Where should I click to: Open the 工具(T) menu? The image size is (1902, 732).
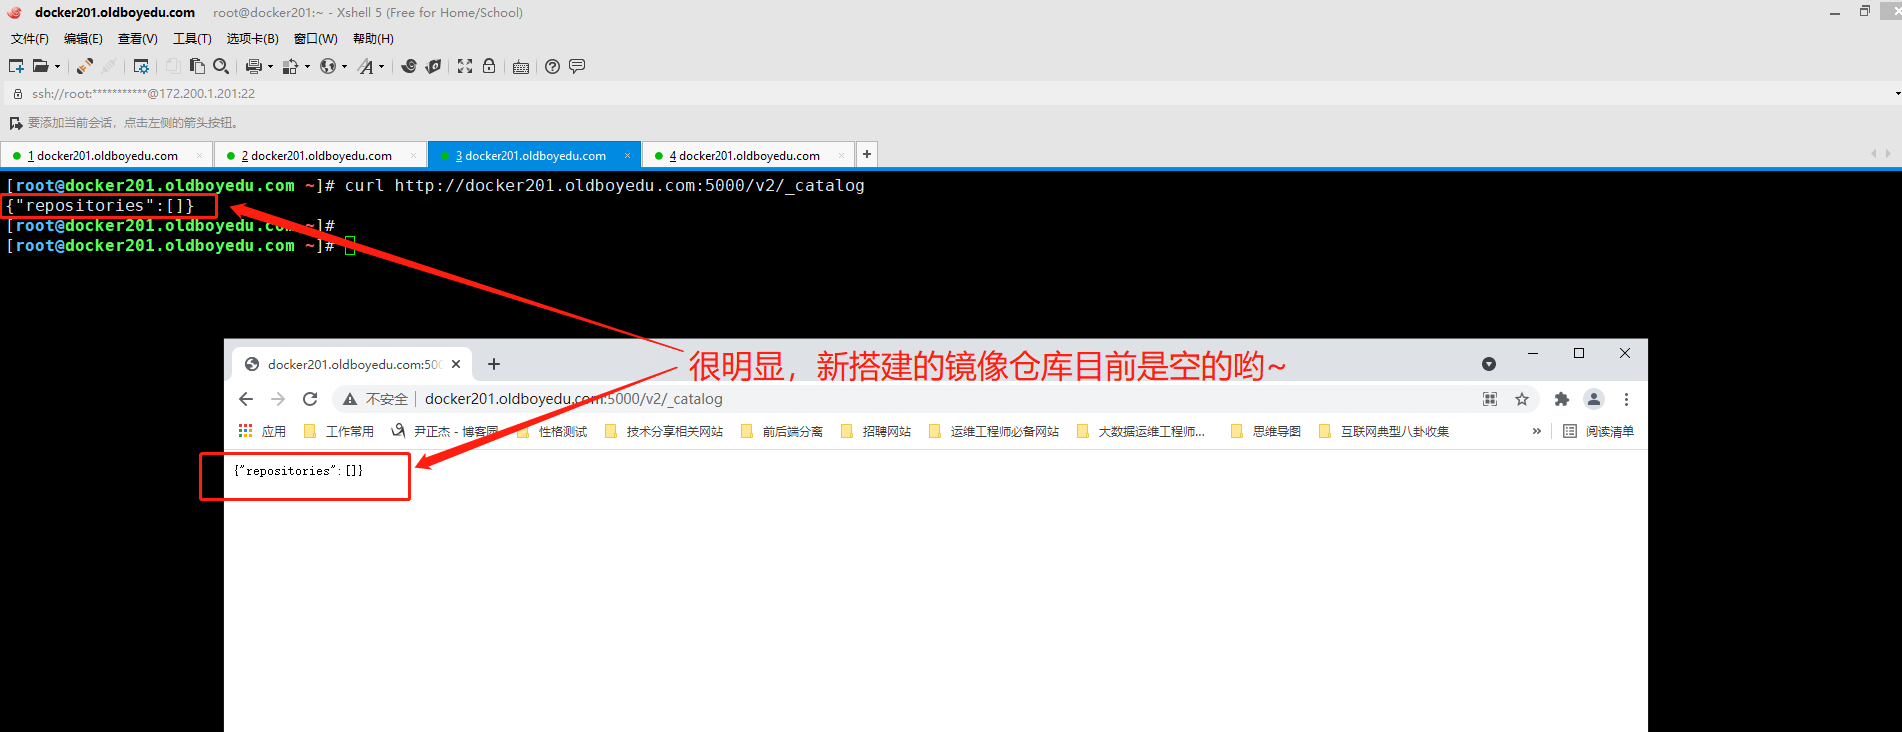point(192,39)
